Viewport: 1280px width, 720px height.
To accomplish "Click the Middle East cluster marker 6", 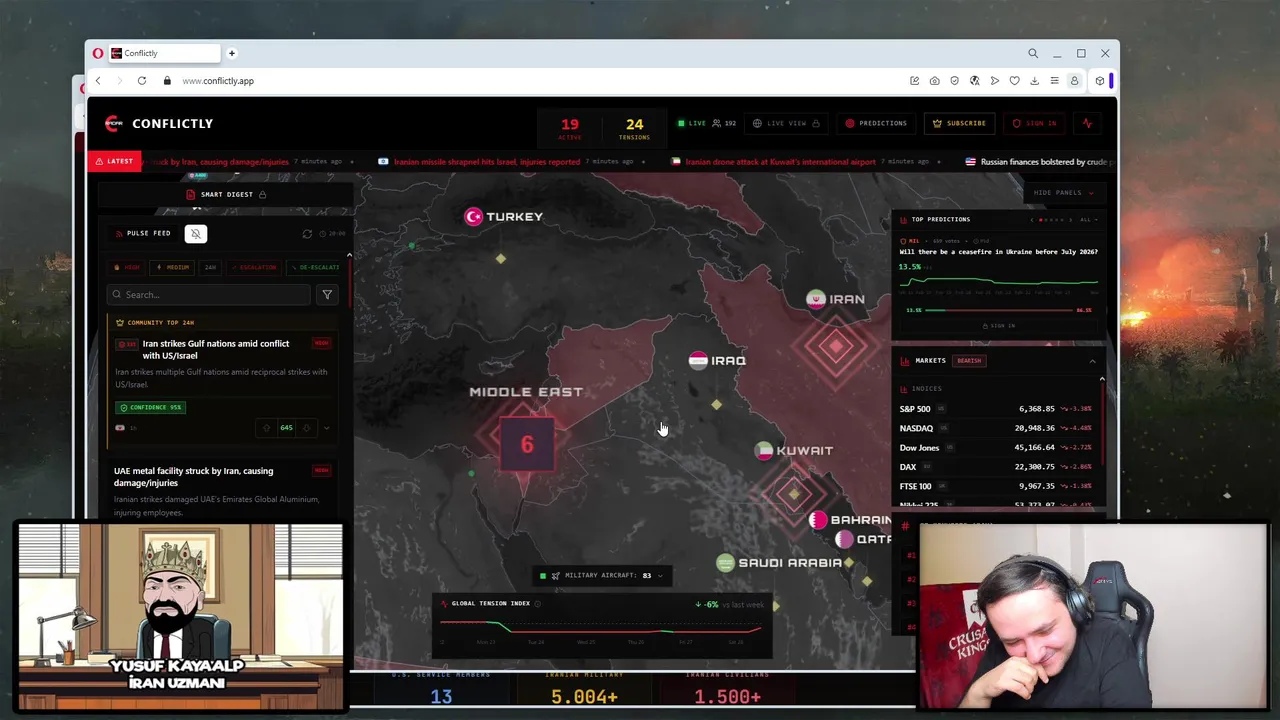I will click(527, 445).
